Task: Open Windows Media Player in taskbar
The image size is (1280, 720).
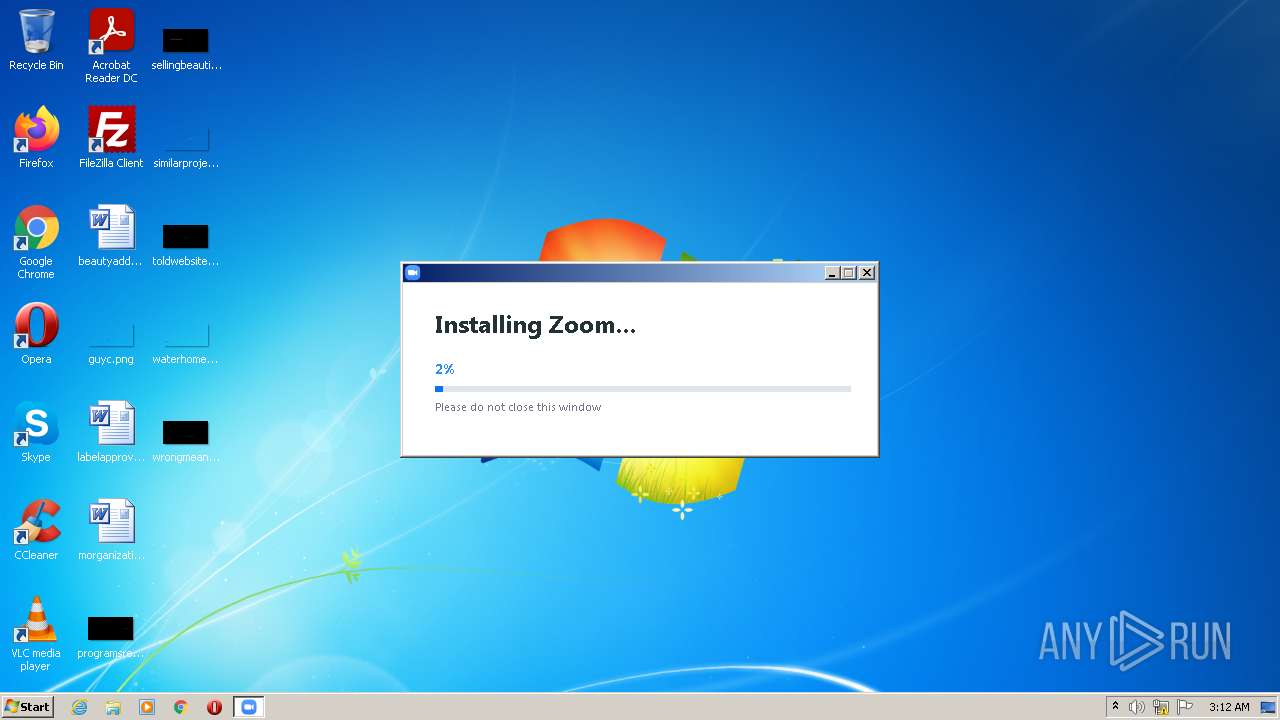Action: click(x=147, y=707)
